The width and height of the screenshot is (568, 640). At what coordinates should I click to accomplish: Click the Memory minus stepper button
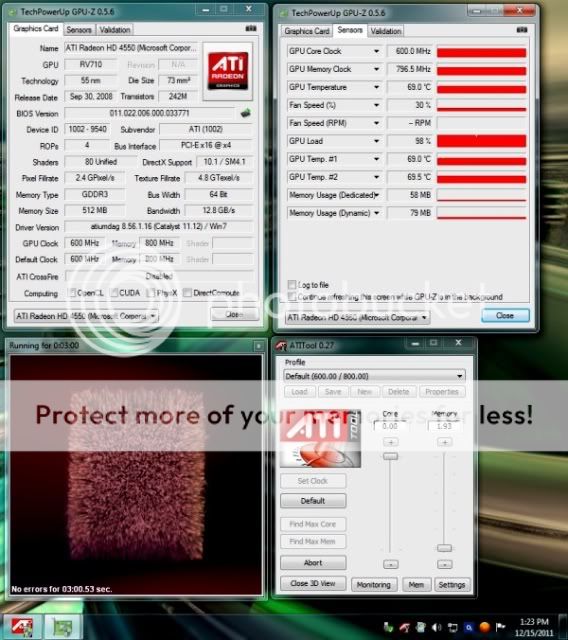445,564
